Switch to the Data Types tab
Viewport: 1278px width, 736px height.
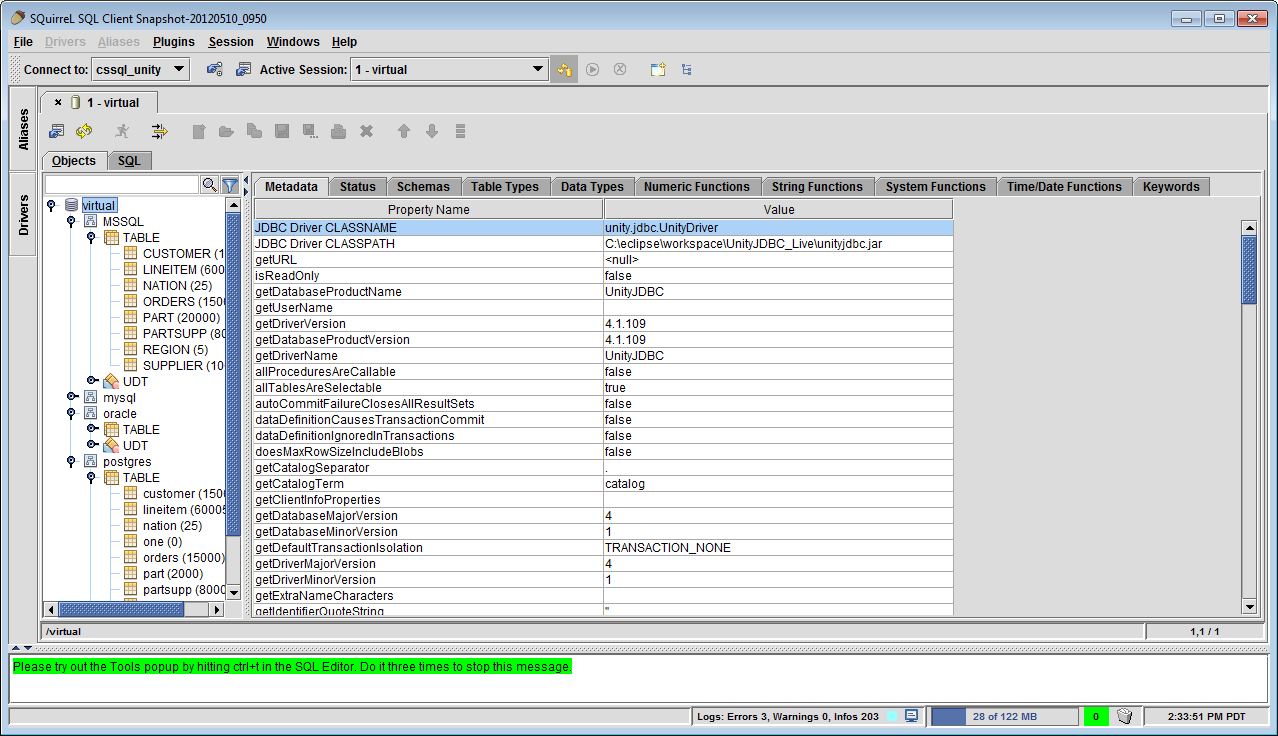(x=592, y=187)
